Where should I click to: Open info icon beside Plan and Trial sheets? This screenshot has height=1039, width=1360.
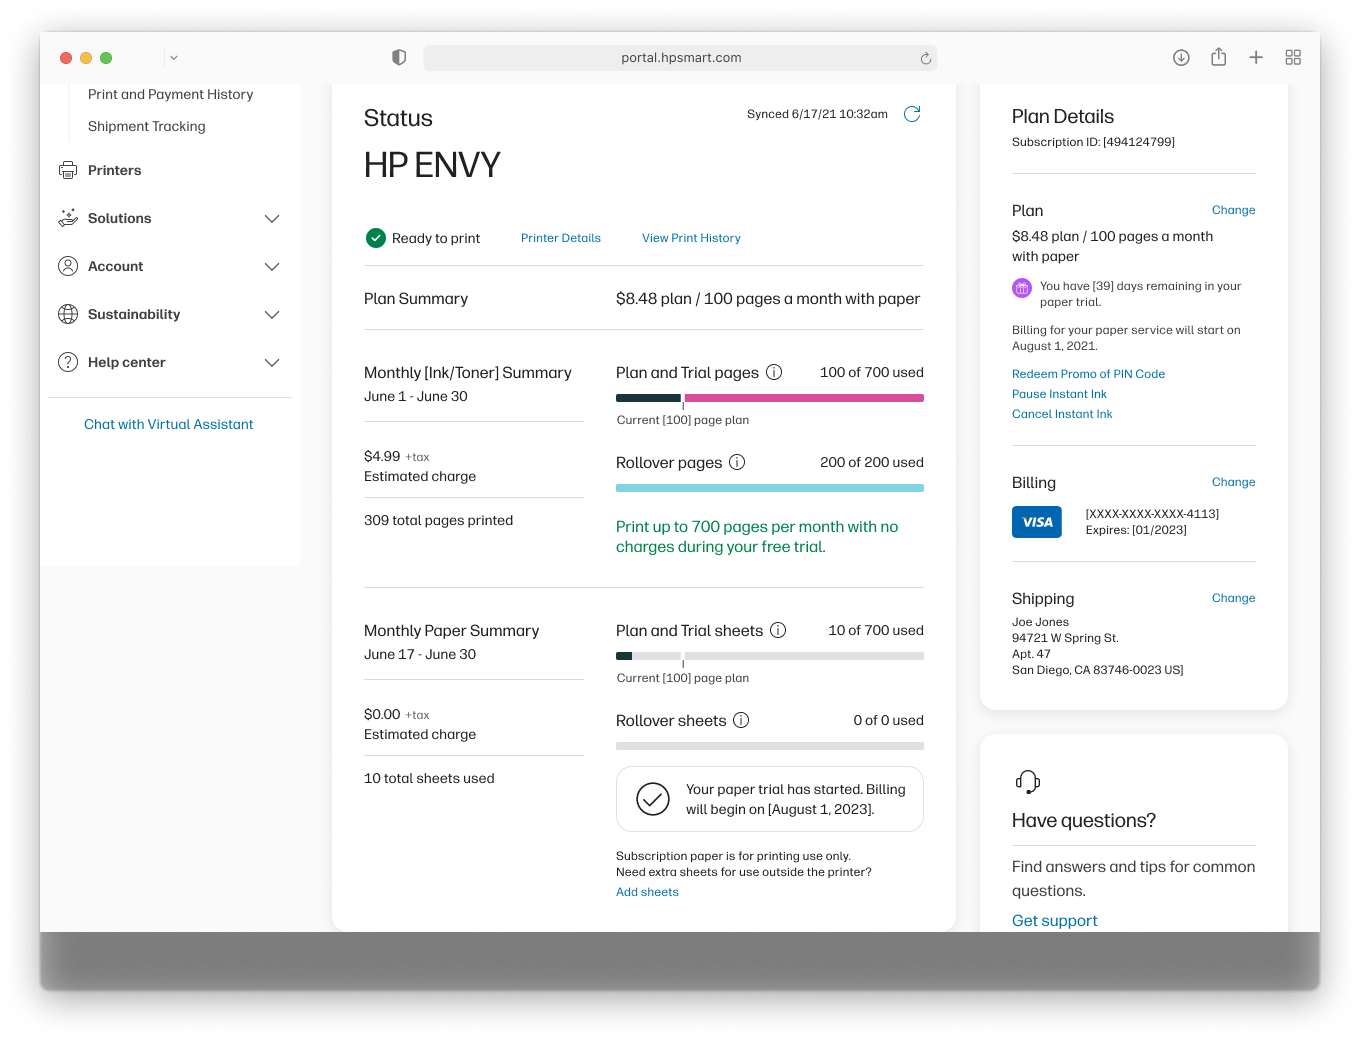click(778, 630)
